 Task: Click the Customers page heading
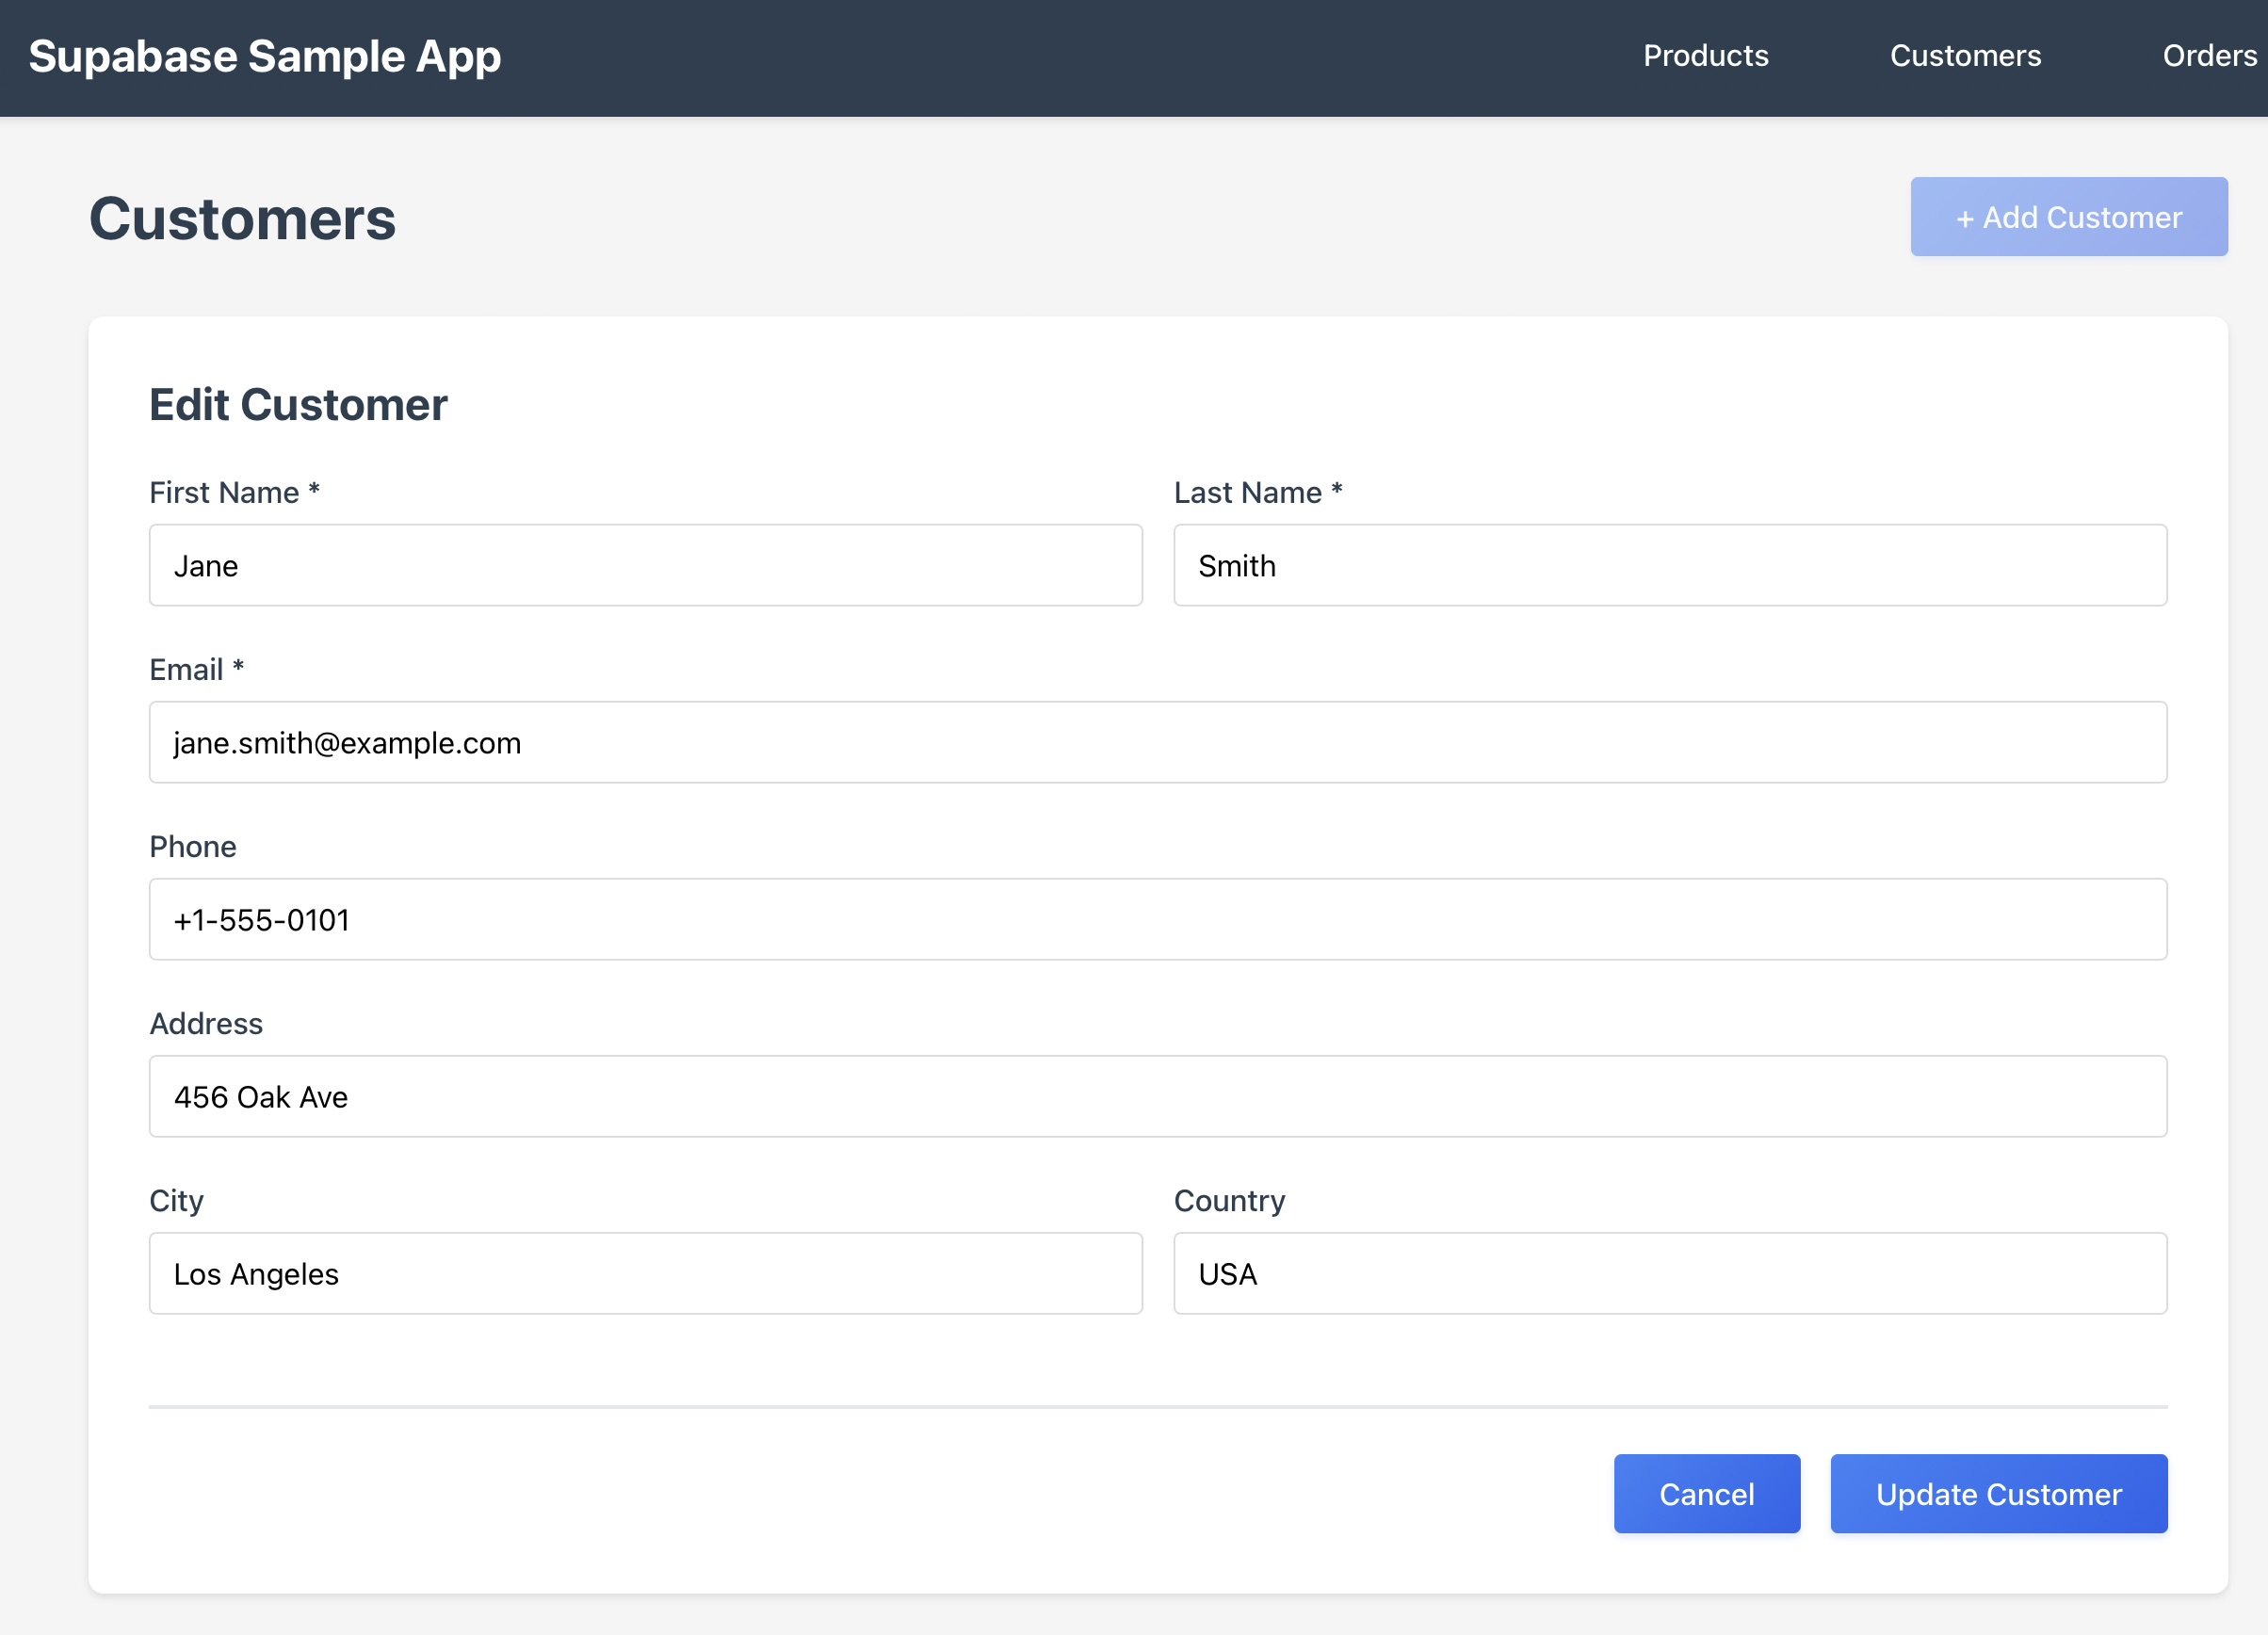tap(242, 219)
